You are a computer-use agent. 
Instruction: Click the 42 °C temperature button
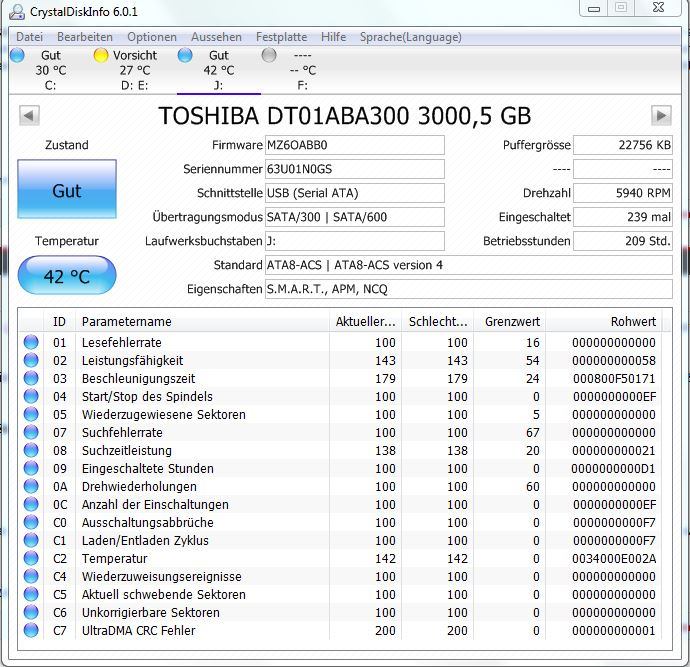67,275
